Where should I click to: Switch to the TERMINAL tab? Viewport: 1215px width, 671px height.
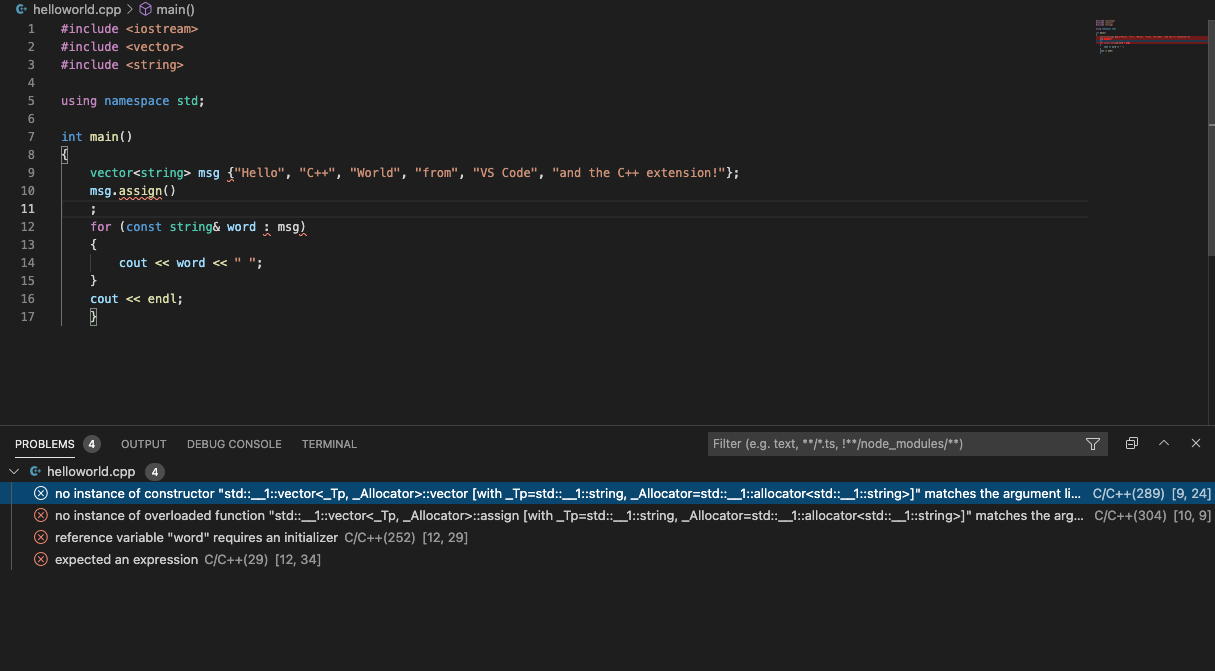(328, 444)
